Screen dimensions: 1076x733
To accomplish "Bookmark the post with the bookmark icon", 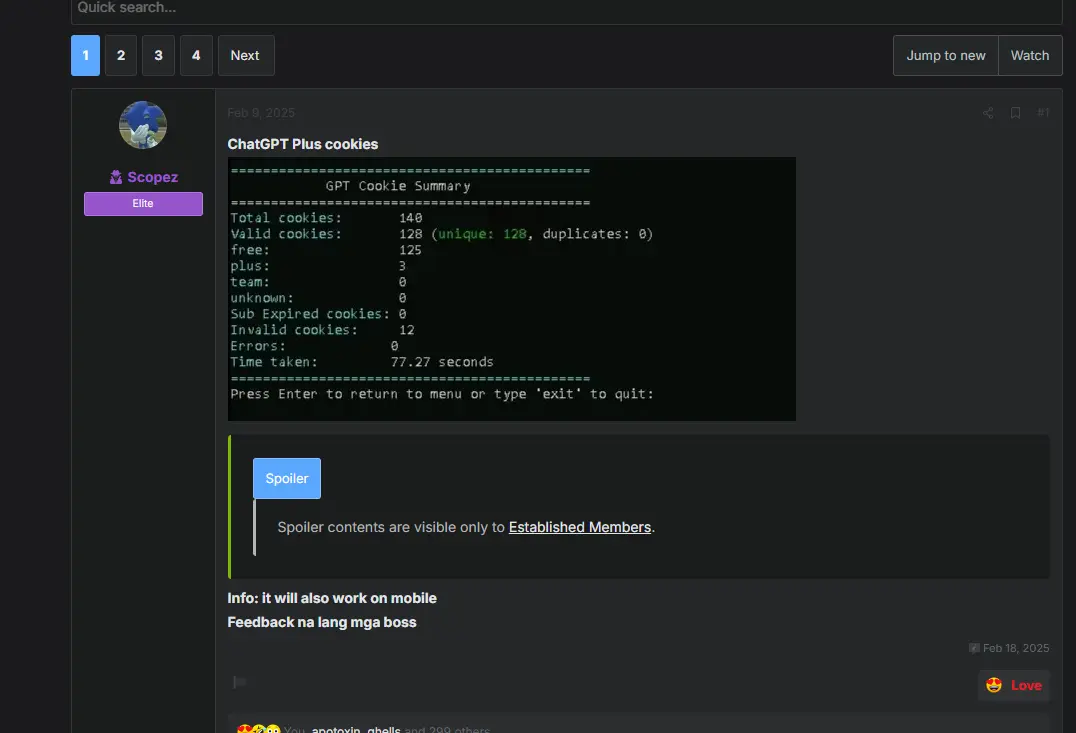I will point(1015,113).
